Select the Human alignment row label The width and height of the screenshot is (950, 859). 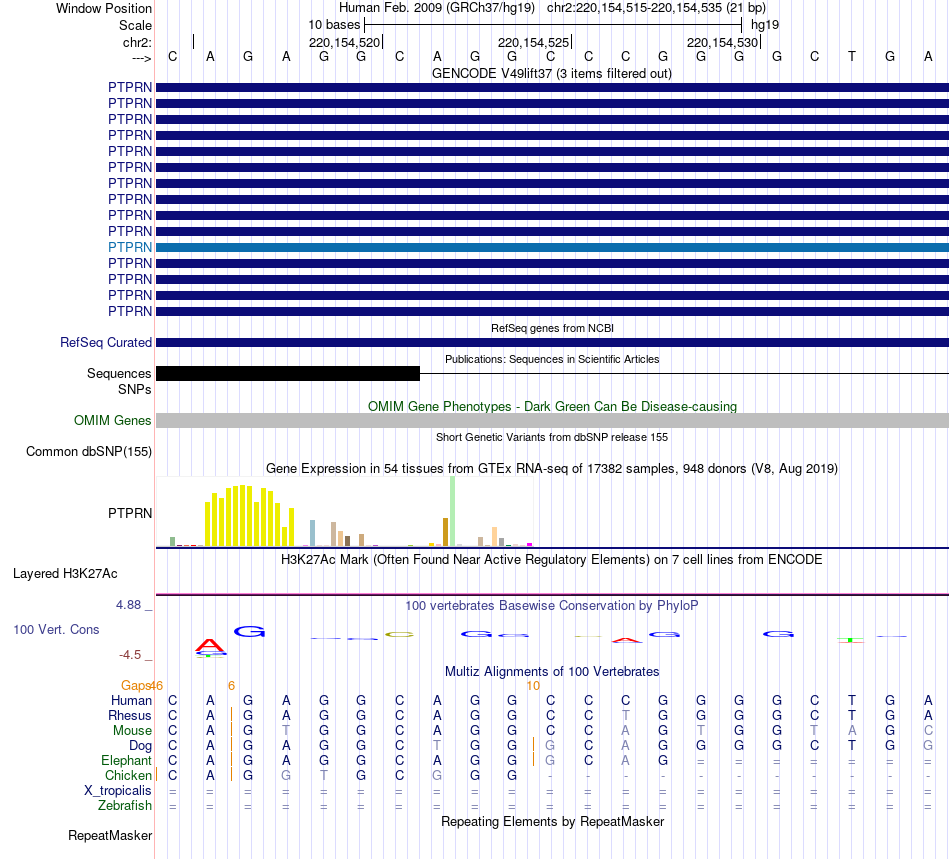[x=131, y=700]
